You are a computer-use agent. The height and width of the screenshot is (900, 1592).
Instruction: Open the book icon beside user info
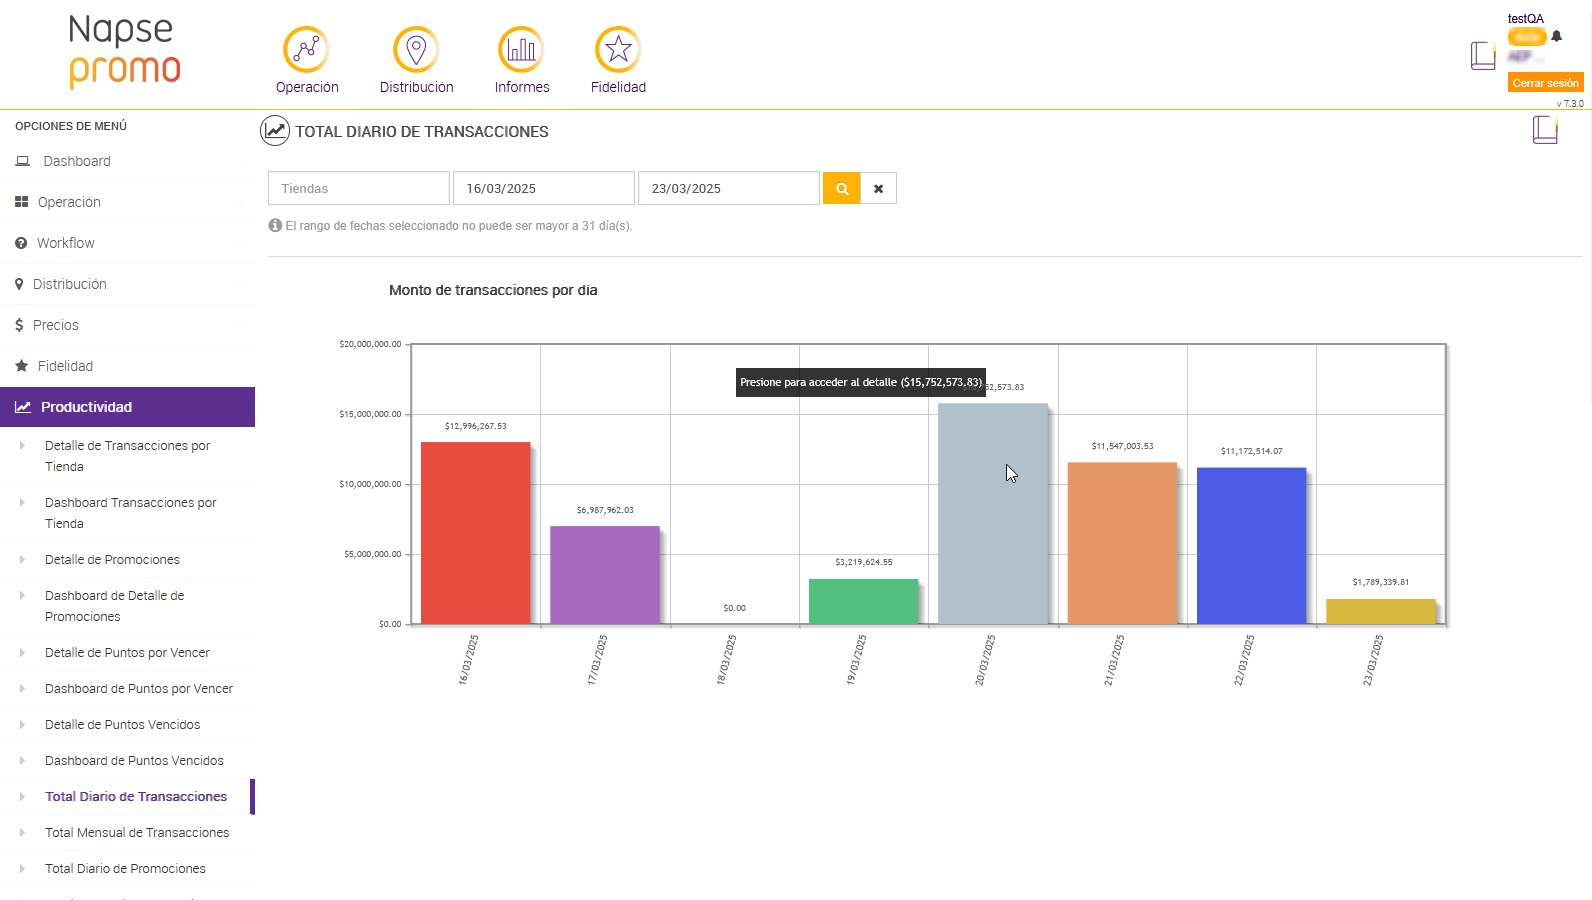[x=1483, y=55]
